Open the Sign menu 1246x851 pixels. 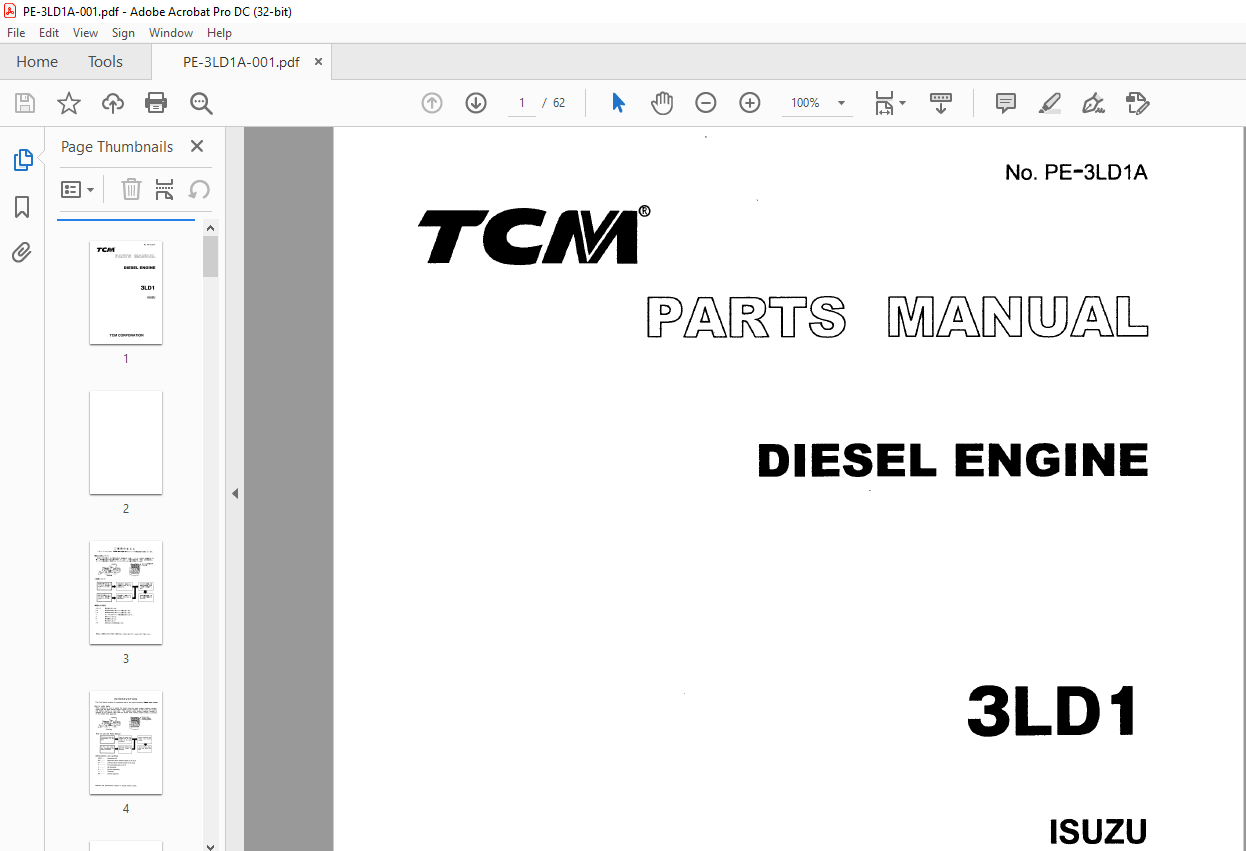coord(123,33)
